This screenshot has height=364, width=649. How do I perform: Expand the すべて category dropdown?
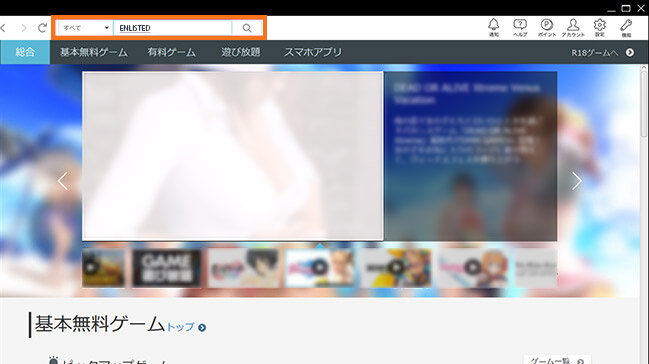[x=85, y=28]
